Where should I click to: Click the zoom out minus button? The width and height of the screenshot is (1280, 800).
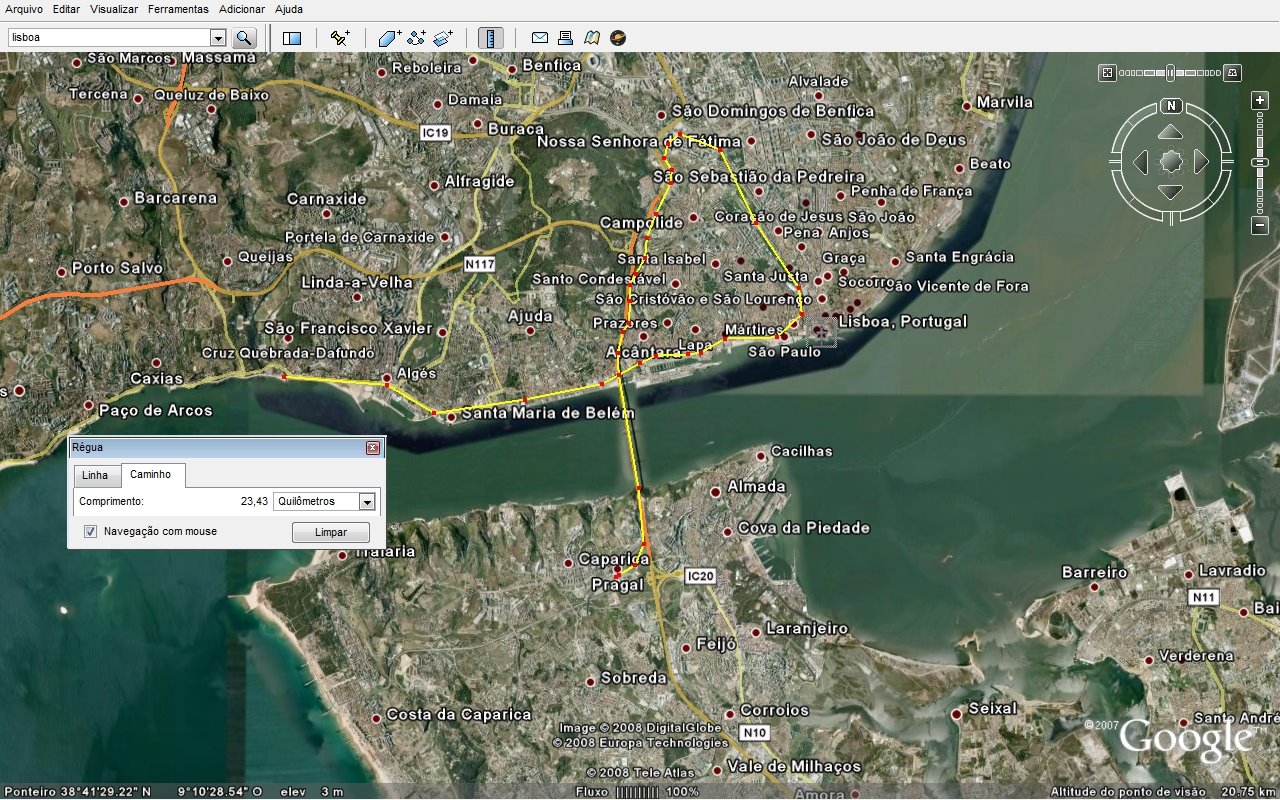1260,226
